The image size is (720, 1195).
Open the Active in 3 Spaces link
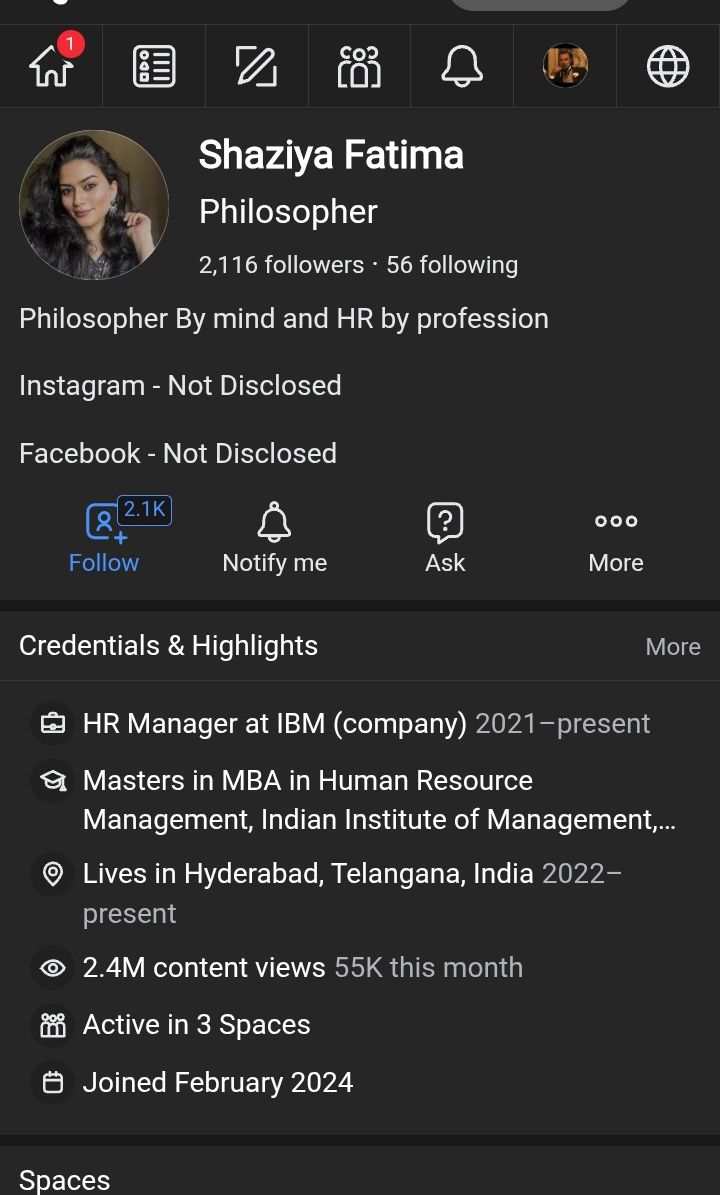point(196,1025)
